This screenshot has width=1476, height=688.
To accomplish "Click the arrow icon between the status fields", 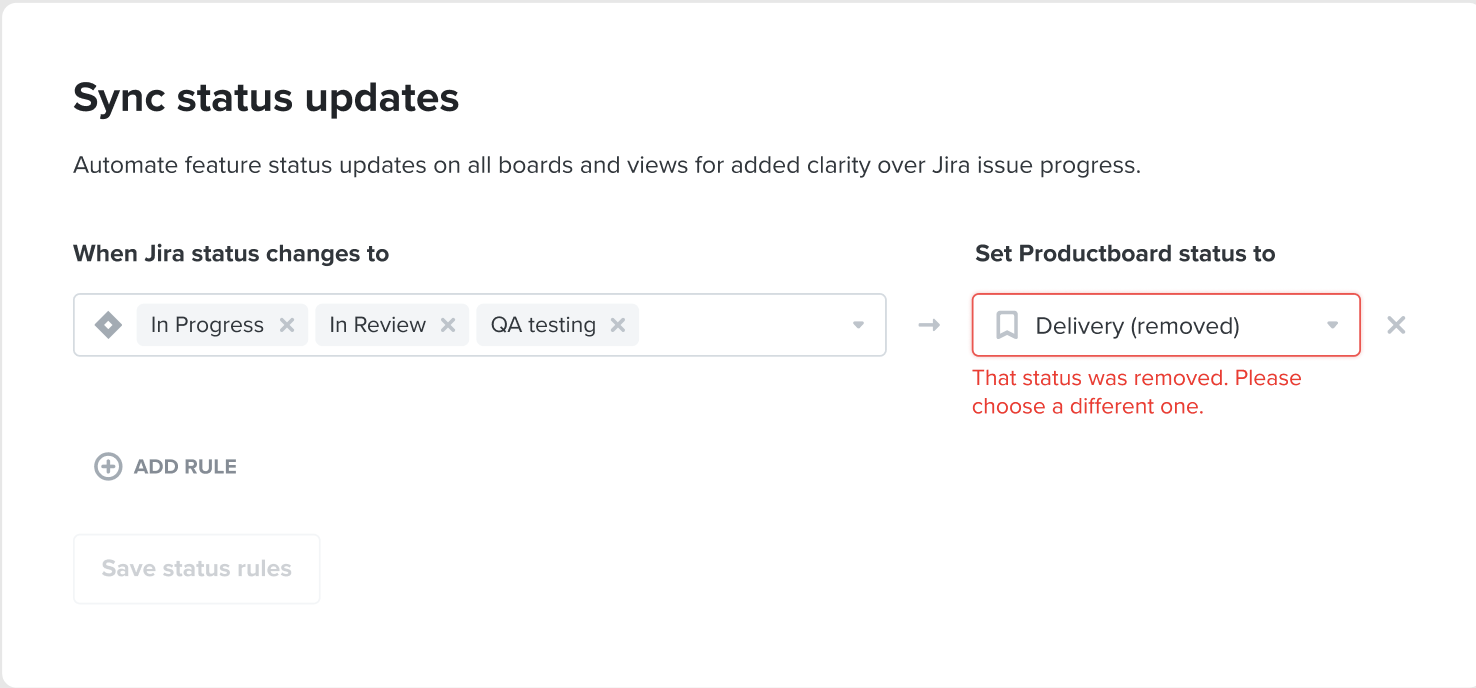I will (x=929, y=324).
